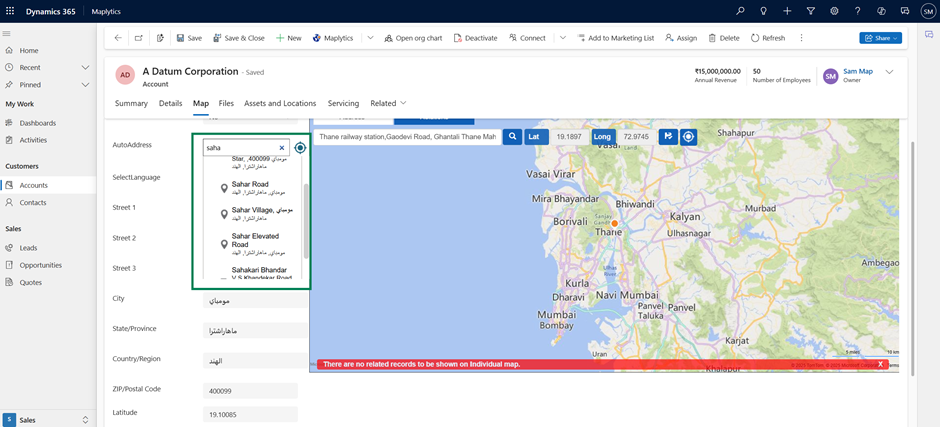Go back using the back arrow
940x427 pixels.
[118, 38]
